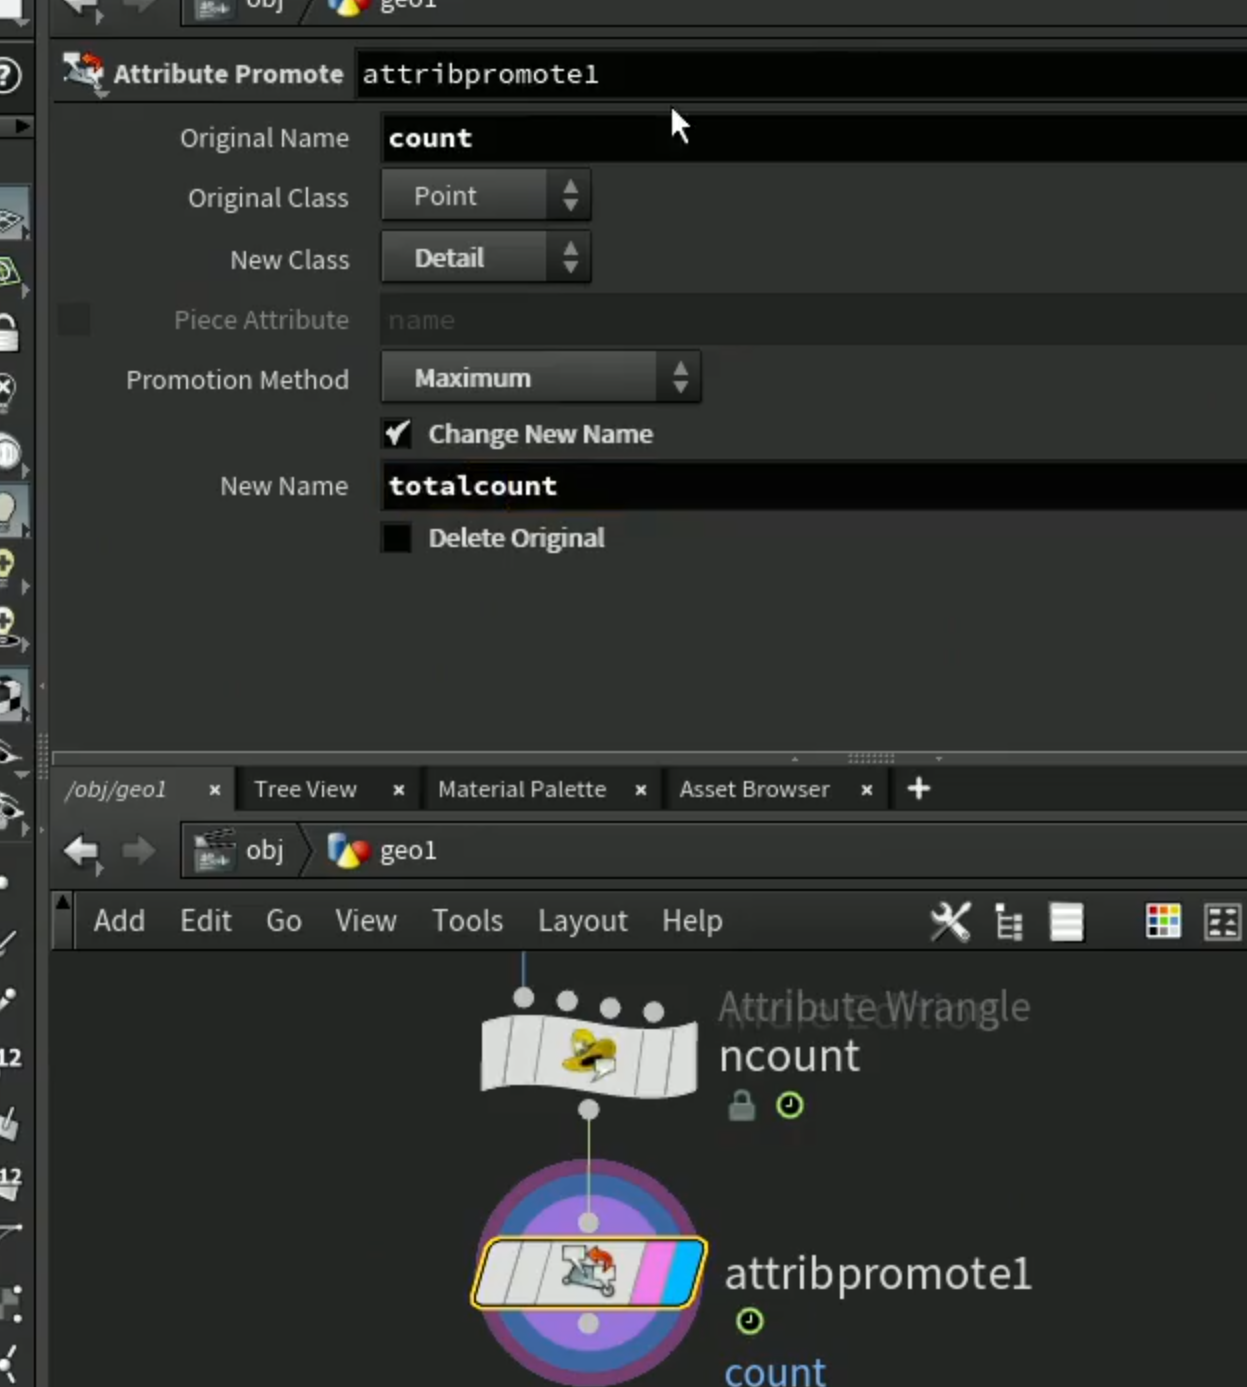Switch to the Material Palette tab
1247x1387 pixels.
(x=522, y=789)
